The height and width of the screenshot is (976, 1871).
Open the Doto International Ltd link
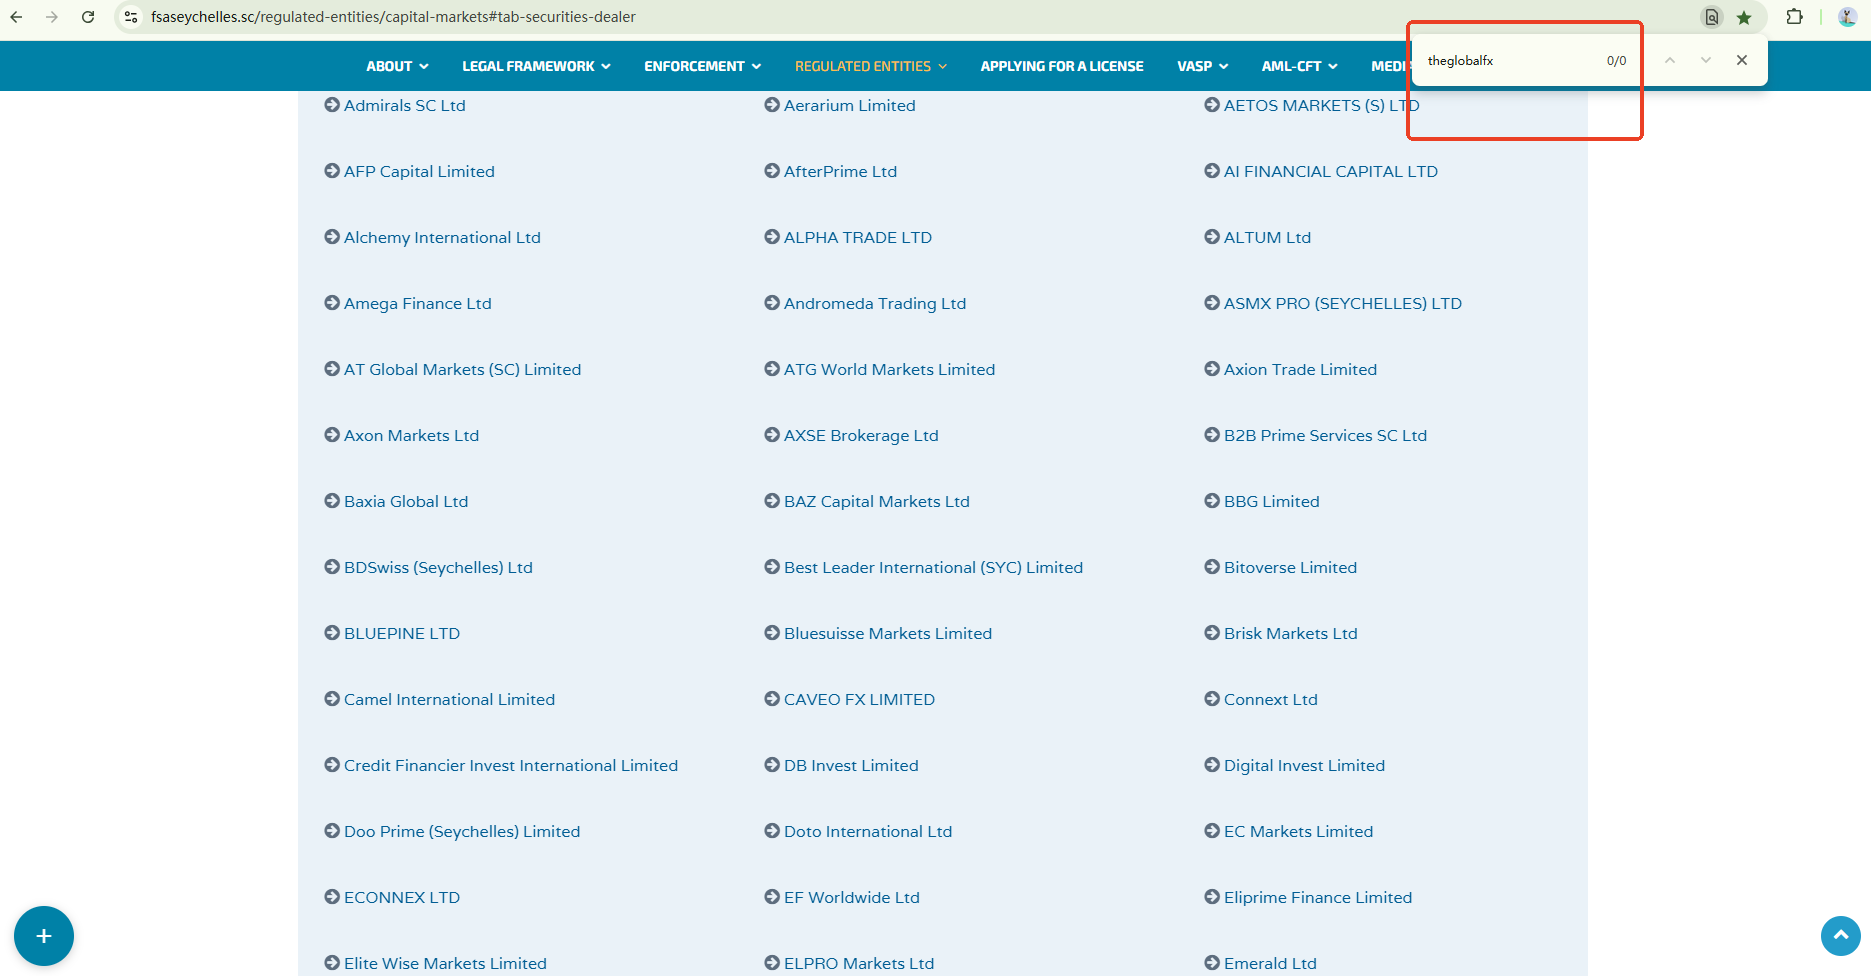point(868,831)
